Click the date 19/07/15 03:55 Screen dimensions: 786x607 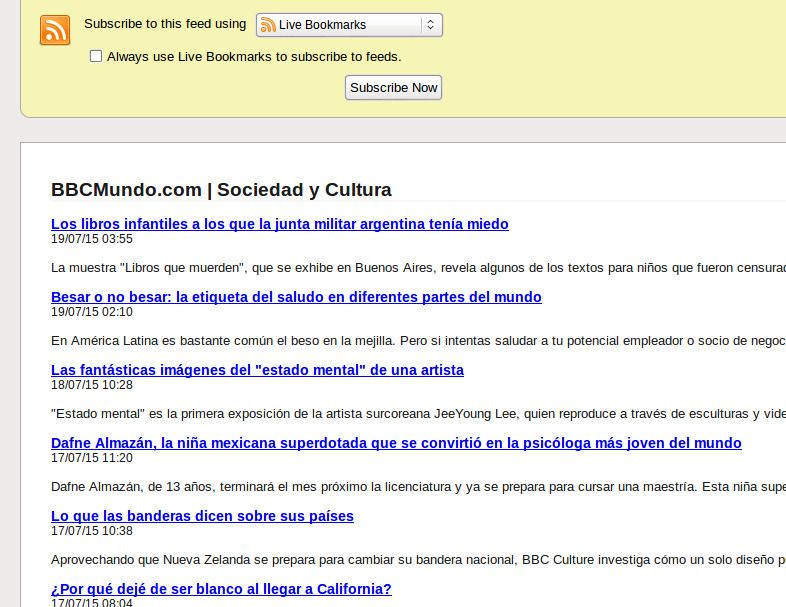[92, 239]
